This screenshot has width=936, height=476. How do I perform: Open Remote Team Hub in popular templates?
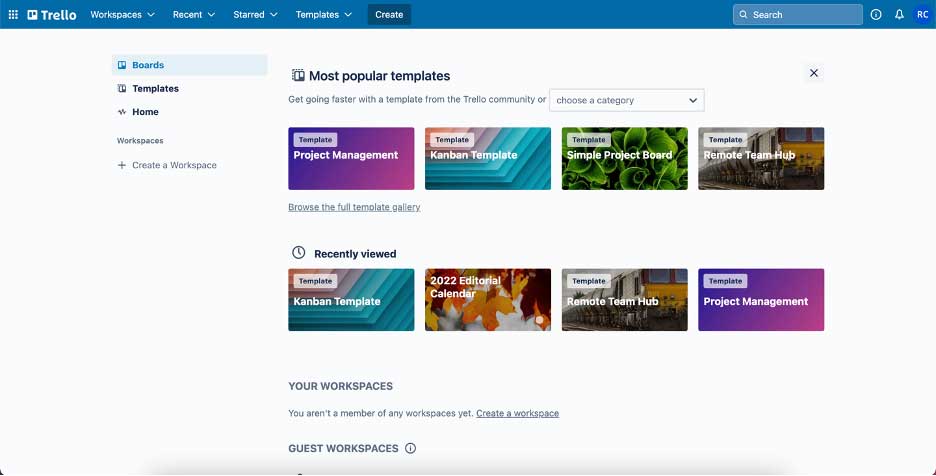761,158
